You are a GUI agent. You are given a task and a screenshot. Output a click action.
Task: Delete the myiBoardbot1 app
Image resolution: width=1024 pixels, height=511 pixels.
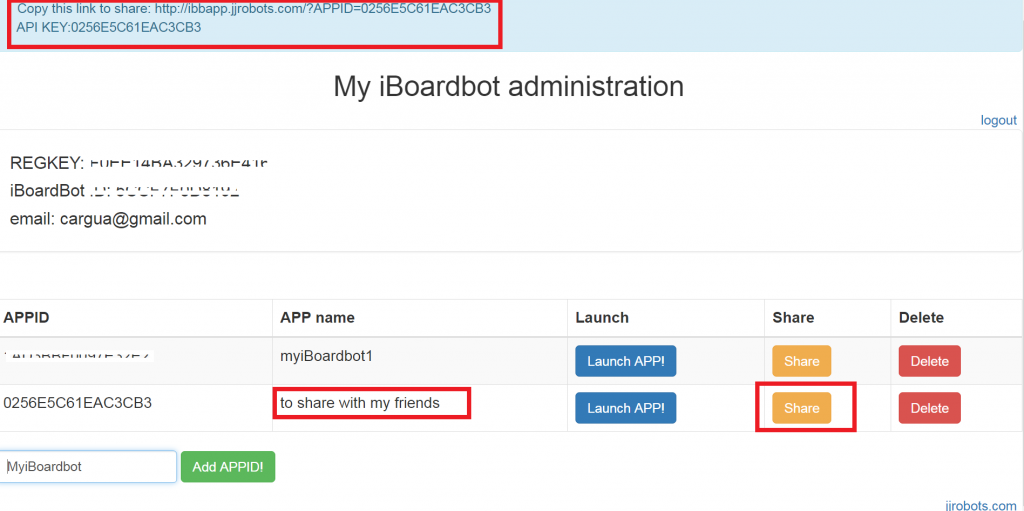point(929,361)
